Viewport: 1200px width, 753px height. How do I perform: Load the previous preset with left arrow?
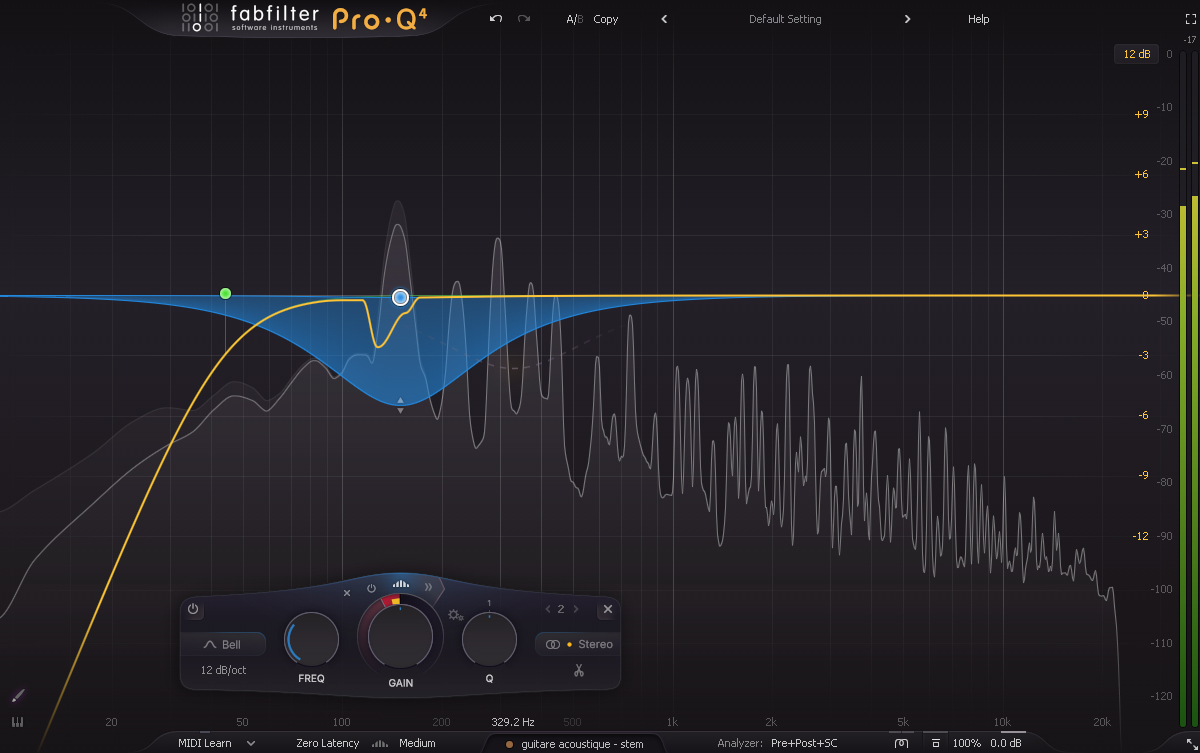point(664,19)
